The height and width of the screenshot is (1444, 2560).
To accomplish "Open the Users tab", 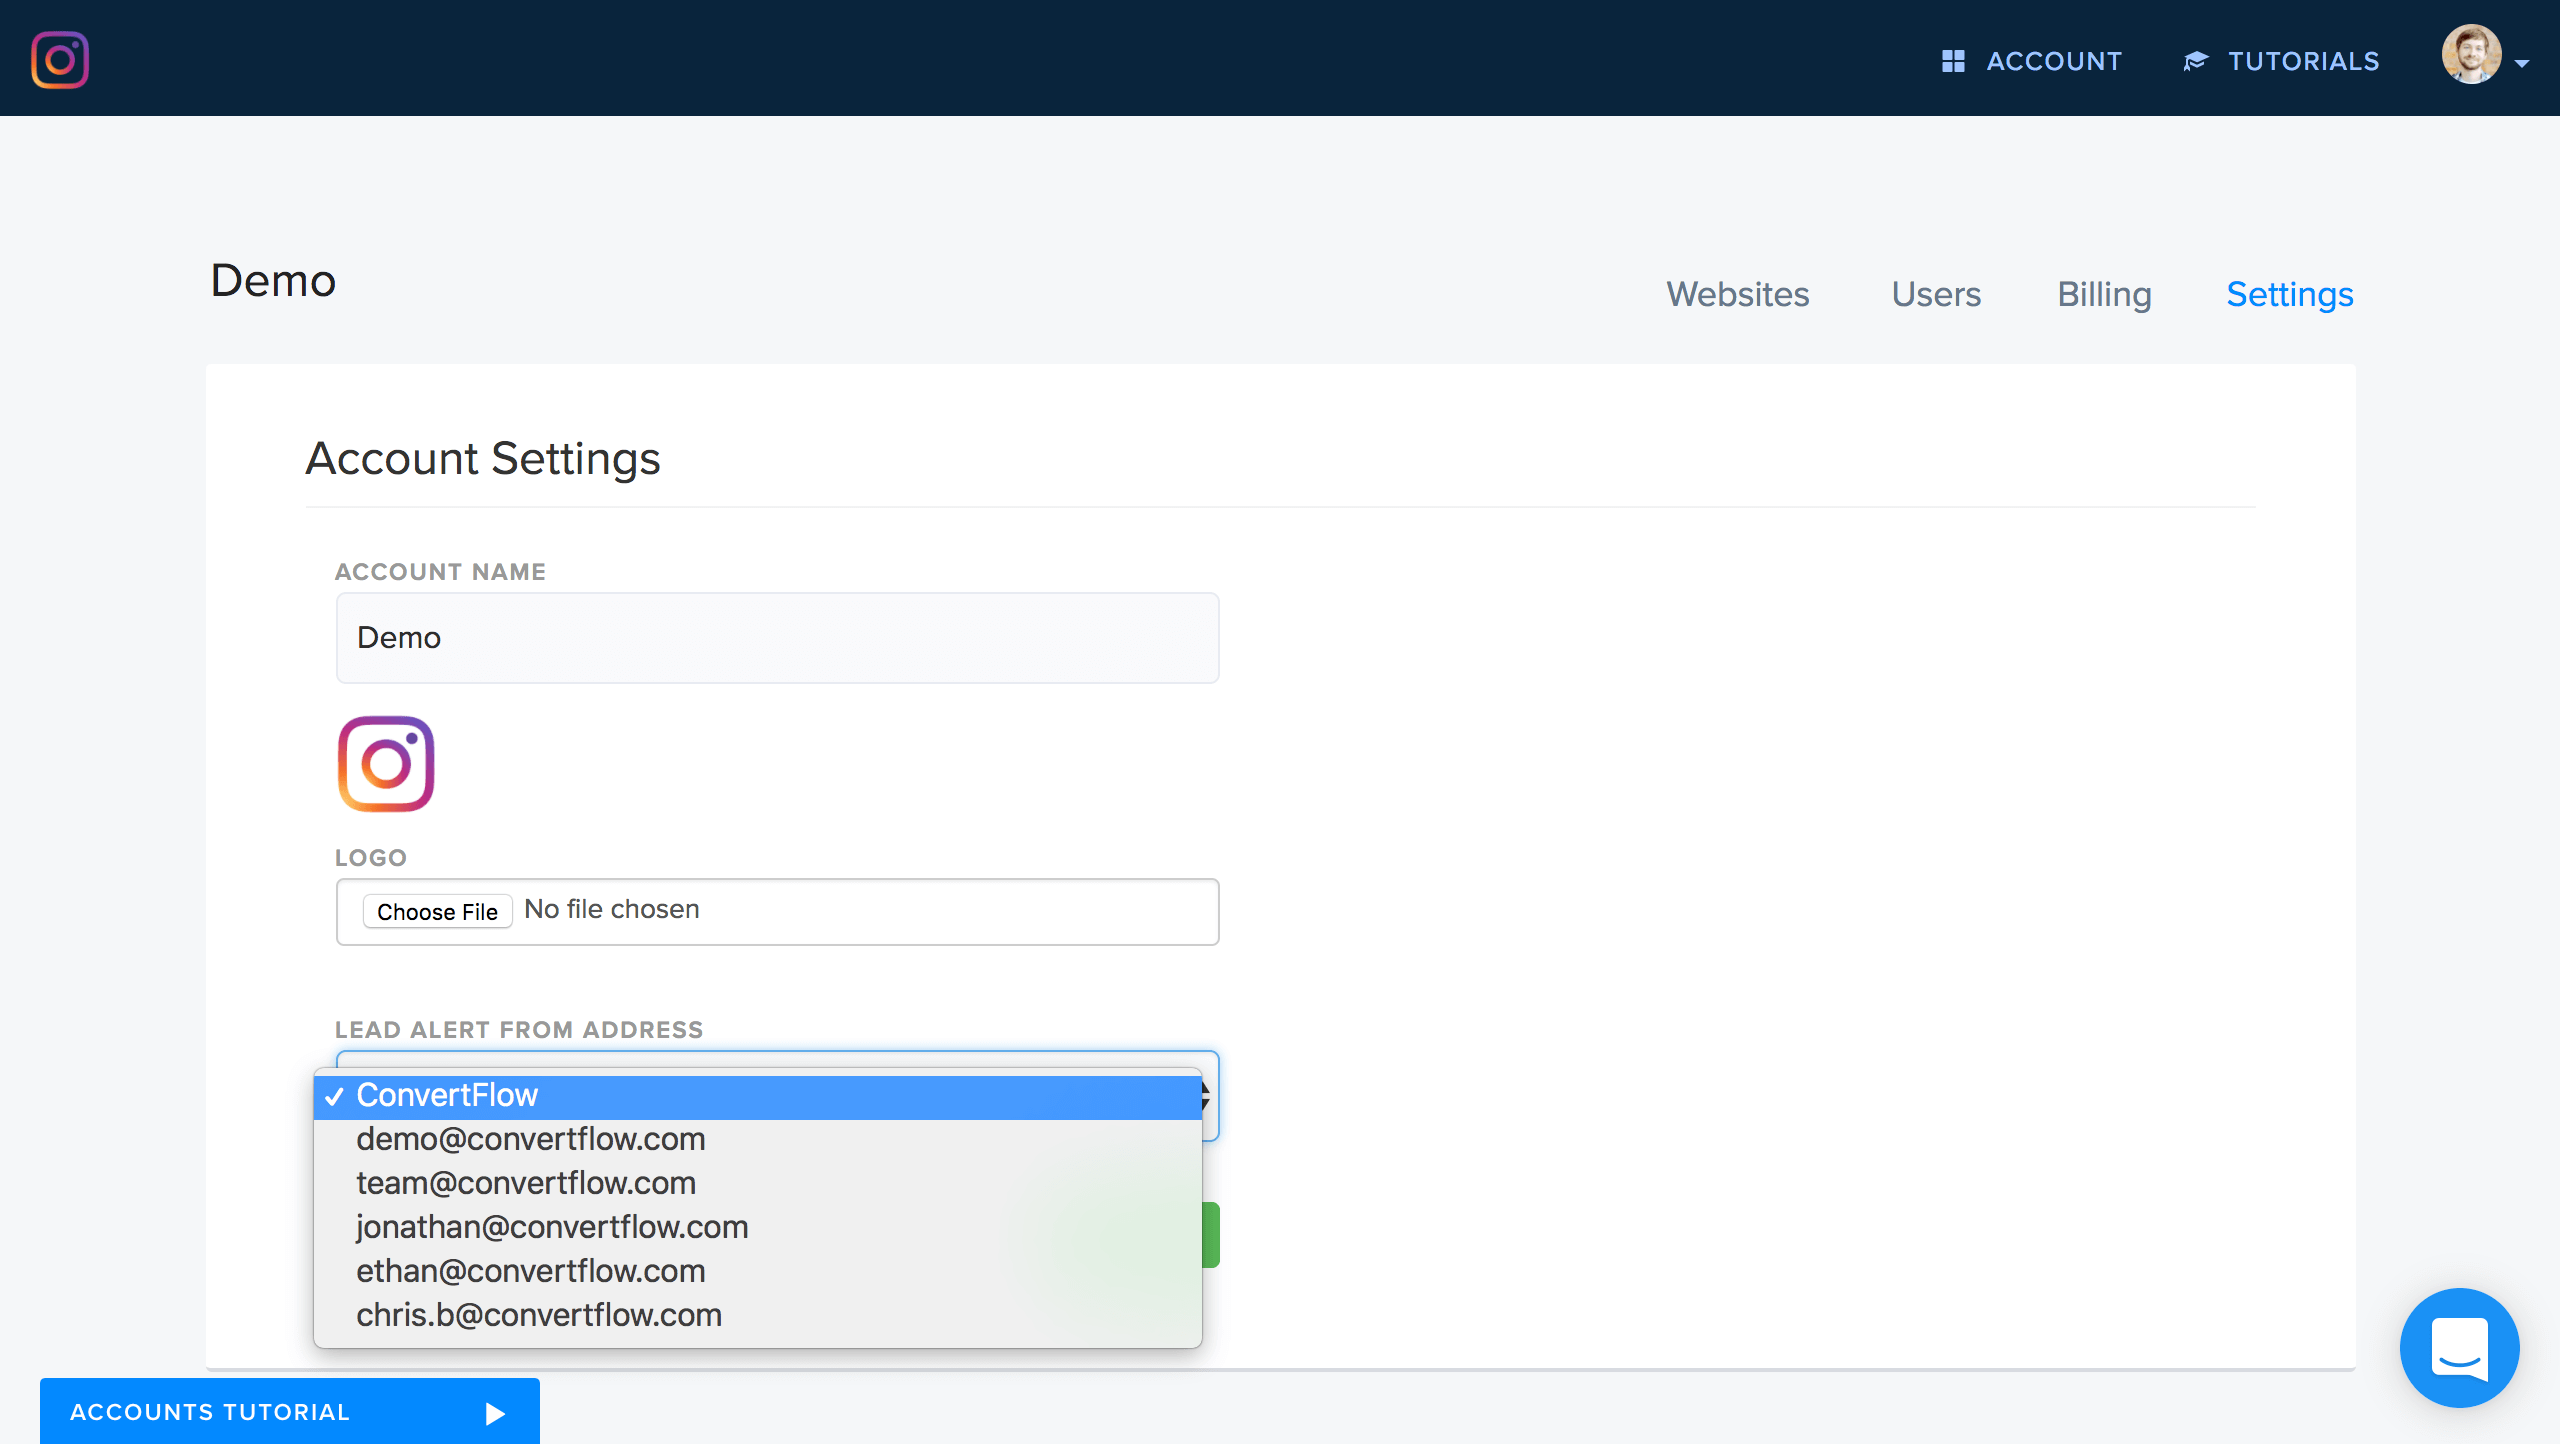I will [x=1935, y=295].
